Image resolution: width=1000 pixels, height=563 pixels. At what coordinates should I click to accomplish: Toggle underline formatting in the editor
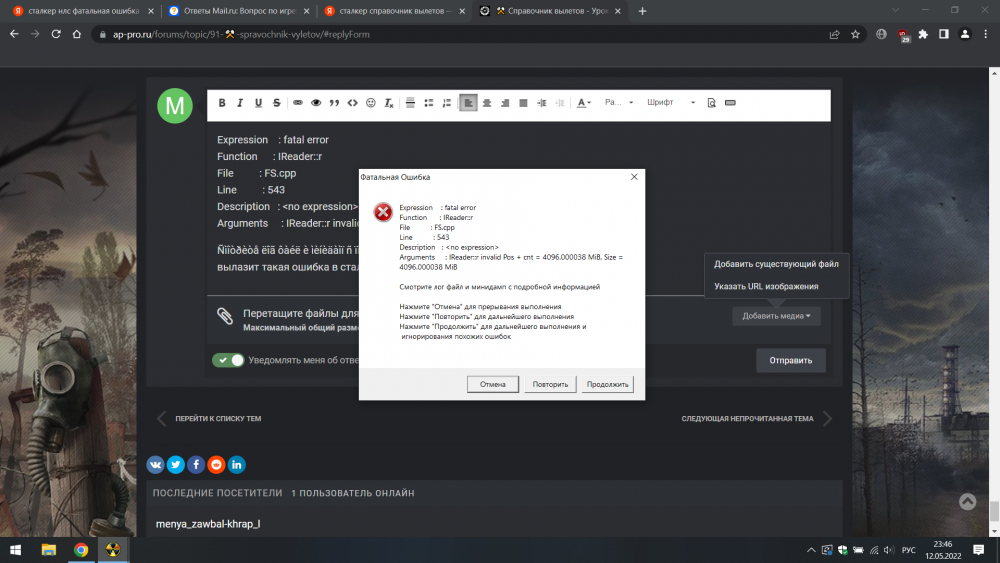(x=258, y=103)
